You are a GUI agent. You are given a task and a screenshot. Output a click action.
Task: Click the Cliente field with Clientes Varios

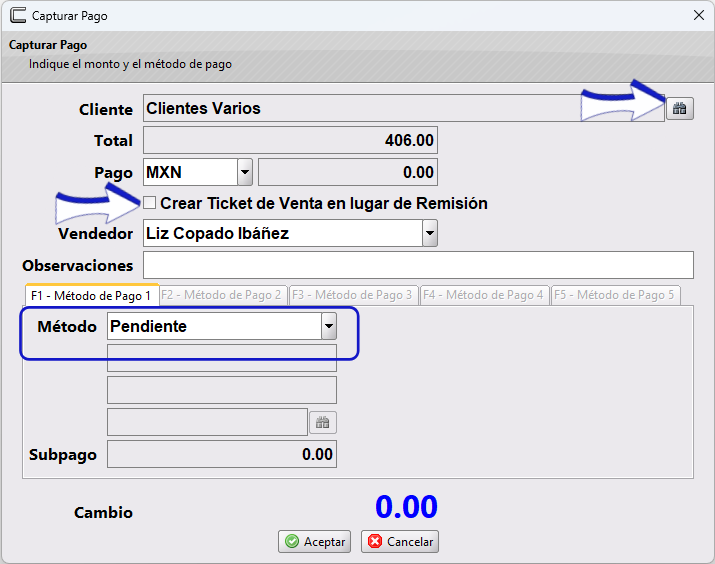tap(404, 108)
